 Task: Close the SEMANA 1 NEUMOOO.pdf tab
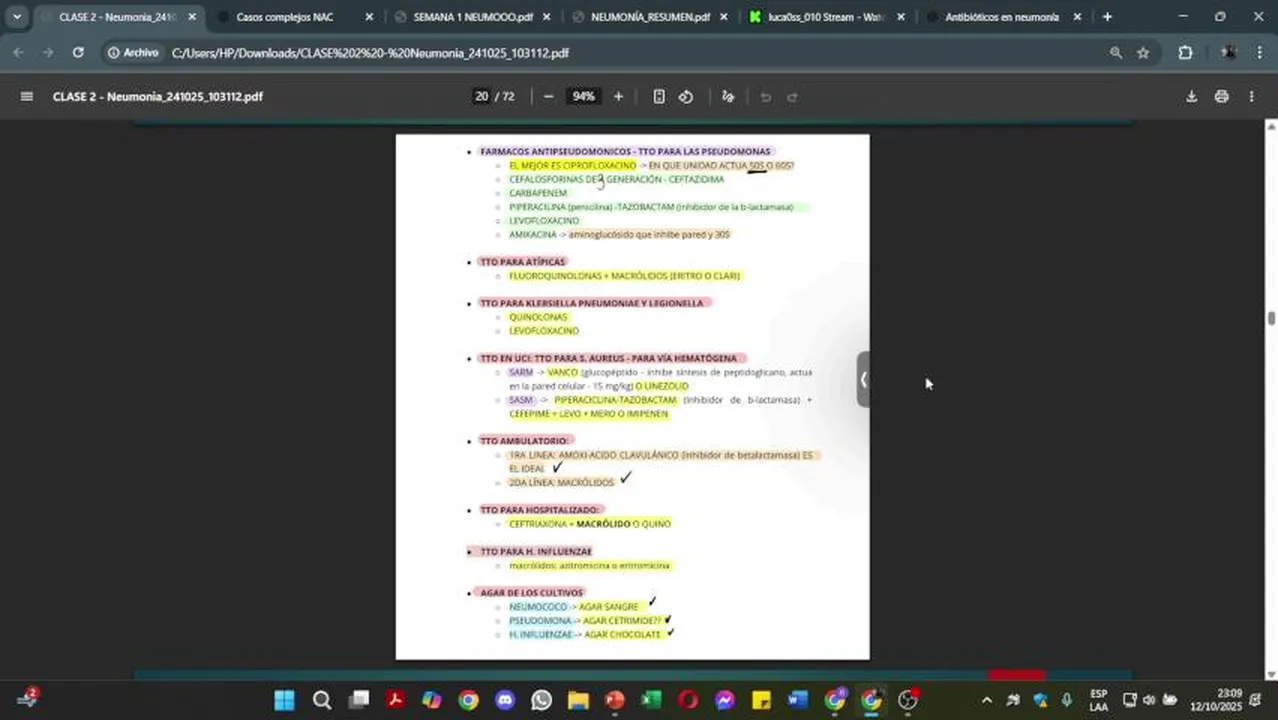click(547, 17)
